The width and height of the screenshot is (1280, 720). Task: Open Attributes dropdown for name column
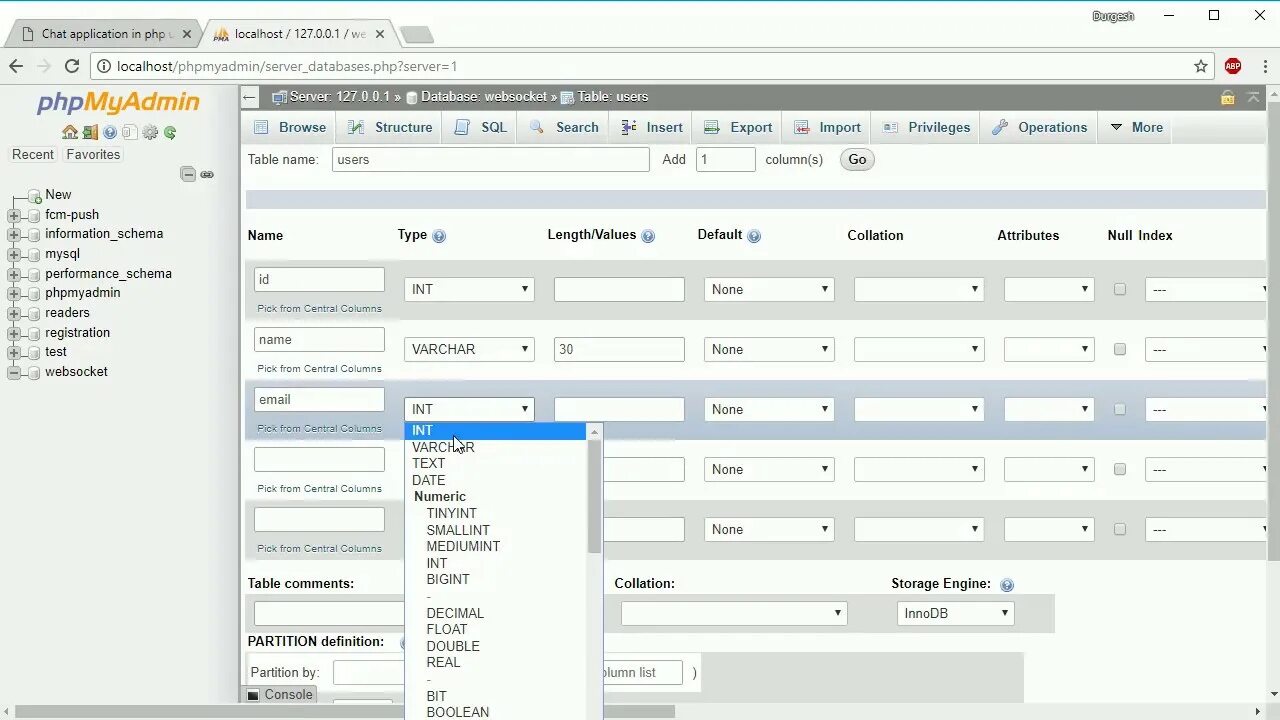pyautogui.click(x=1049, y=349)
